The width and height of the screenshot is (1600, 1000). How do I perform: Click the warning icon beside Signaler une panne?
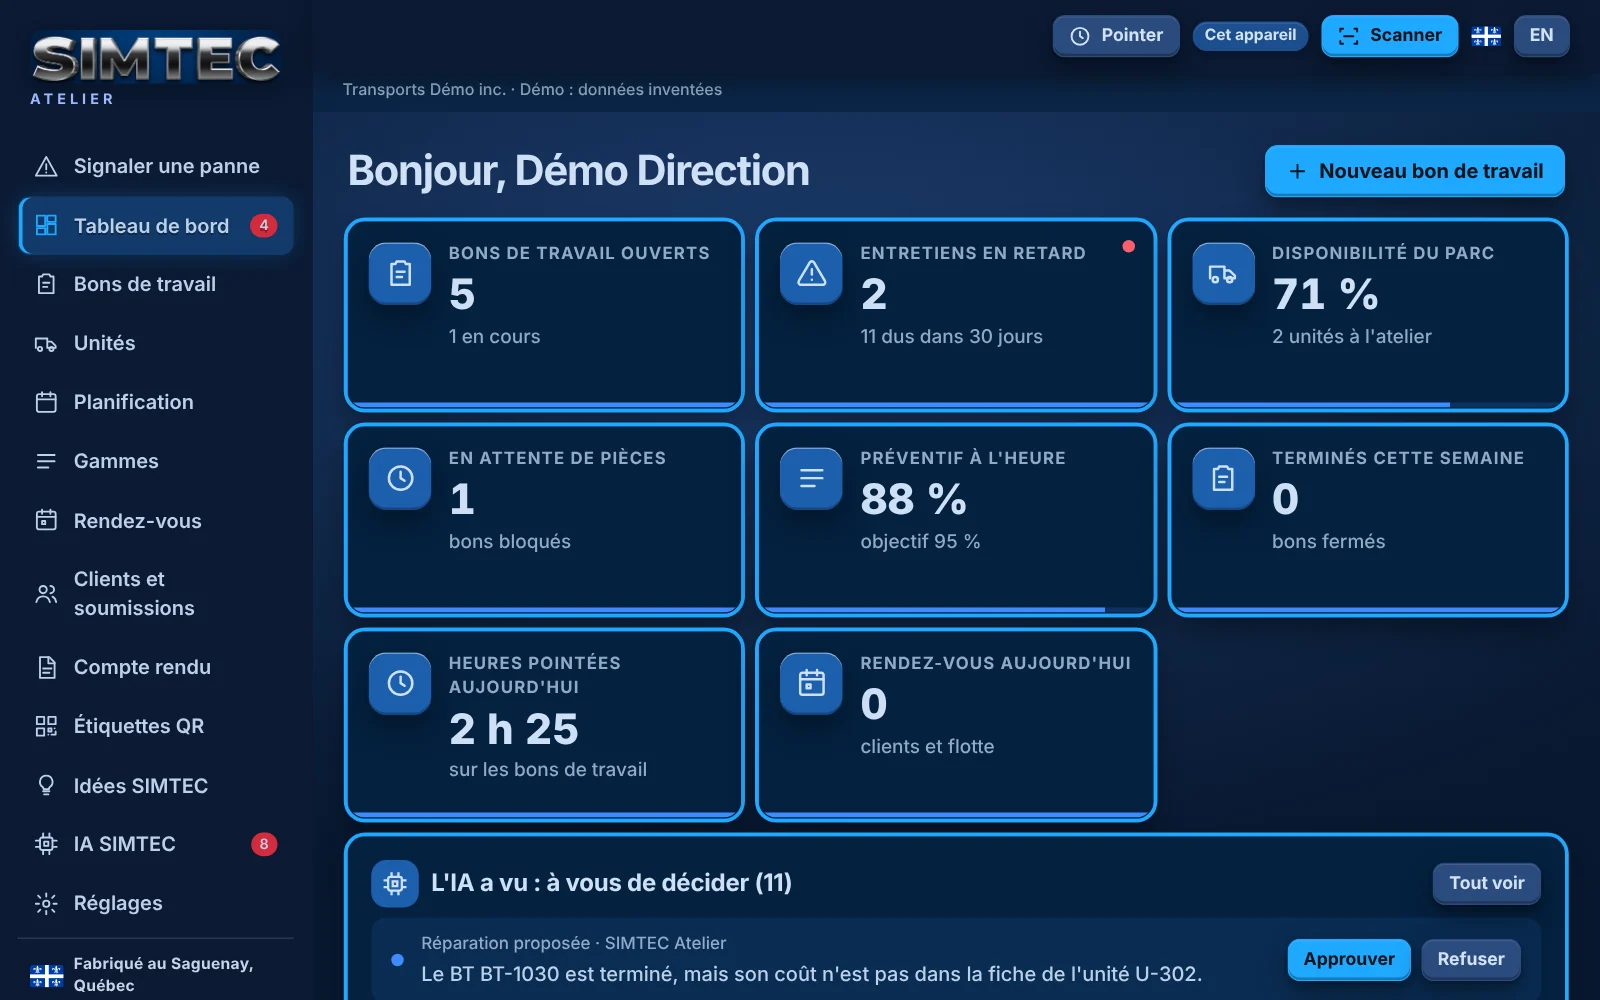46,166
